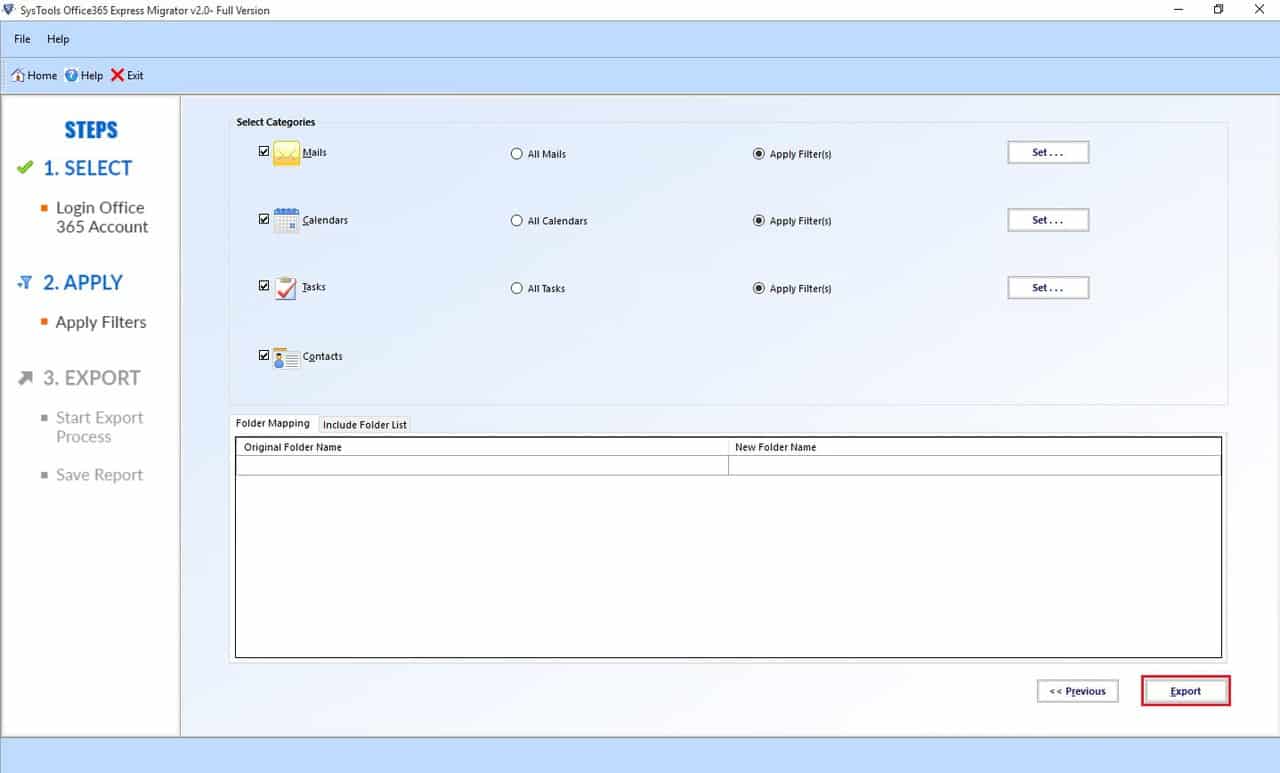Viewport: 1280px width, 773px height.
Task: Click the Calendars category icon
Action: [x=286, y=220]
